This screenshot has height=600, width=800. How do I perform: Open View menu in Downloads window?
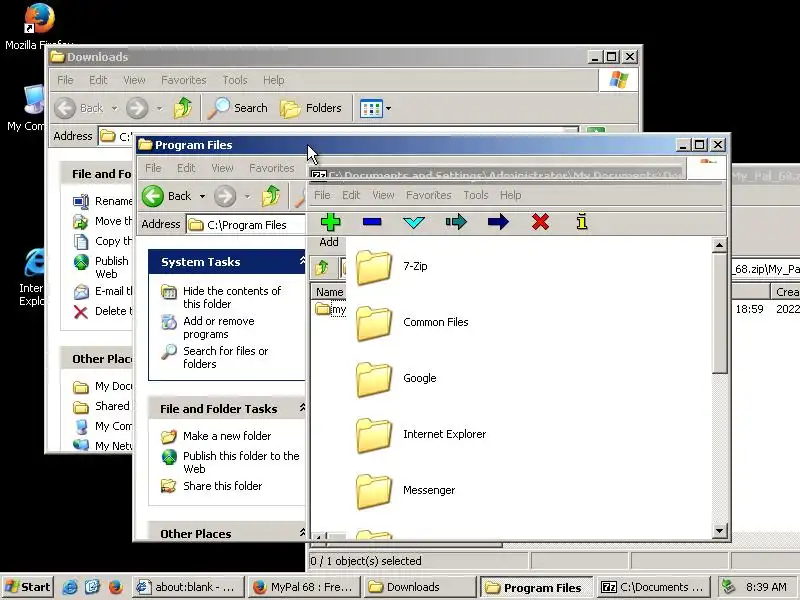[134, 80]
